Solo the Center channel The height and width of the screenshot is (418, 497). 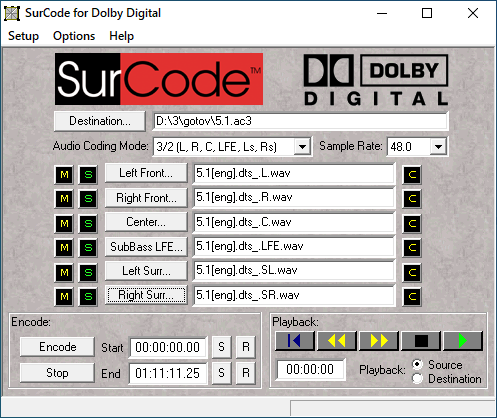pyautogui.click(x=88, y=223)
